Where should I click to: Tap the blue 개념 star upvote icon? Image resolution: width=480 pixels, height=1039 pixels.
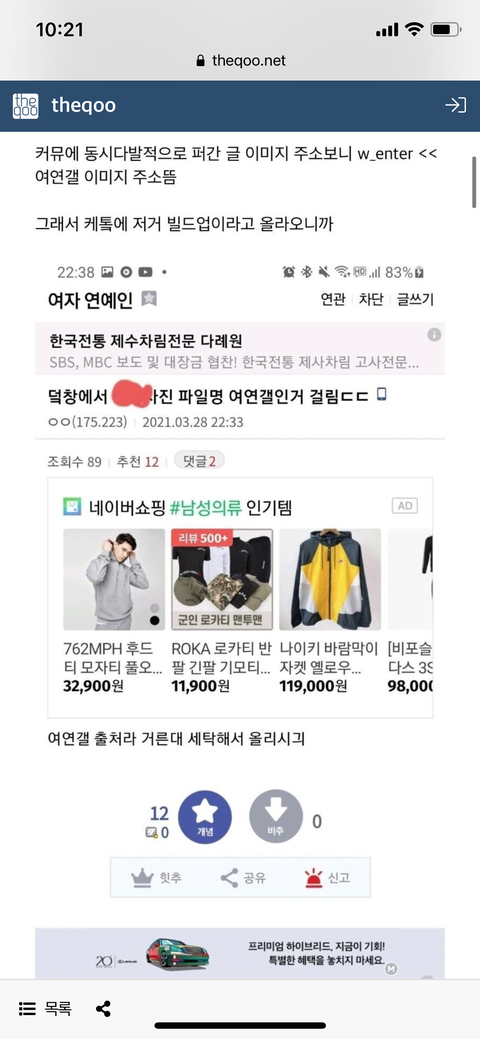pyautogui.click(x=205, y=818)
